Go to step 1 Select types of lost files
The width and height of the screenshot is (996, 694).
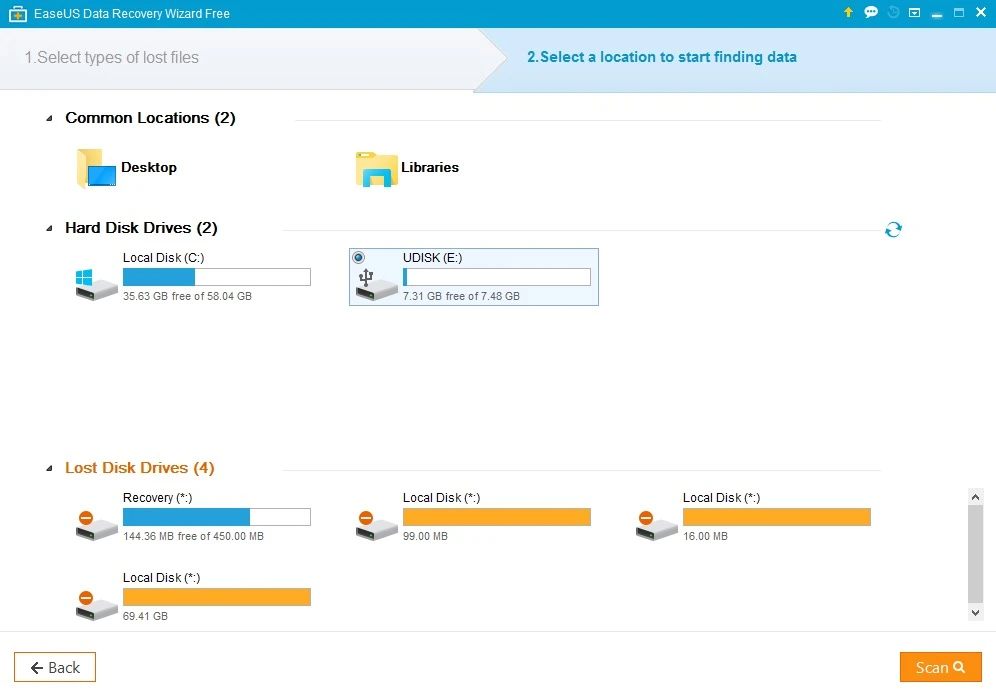[112, 58]
